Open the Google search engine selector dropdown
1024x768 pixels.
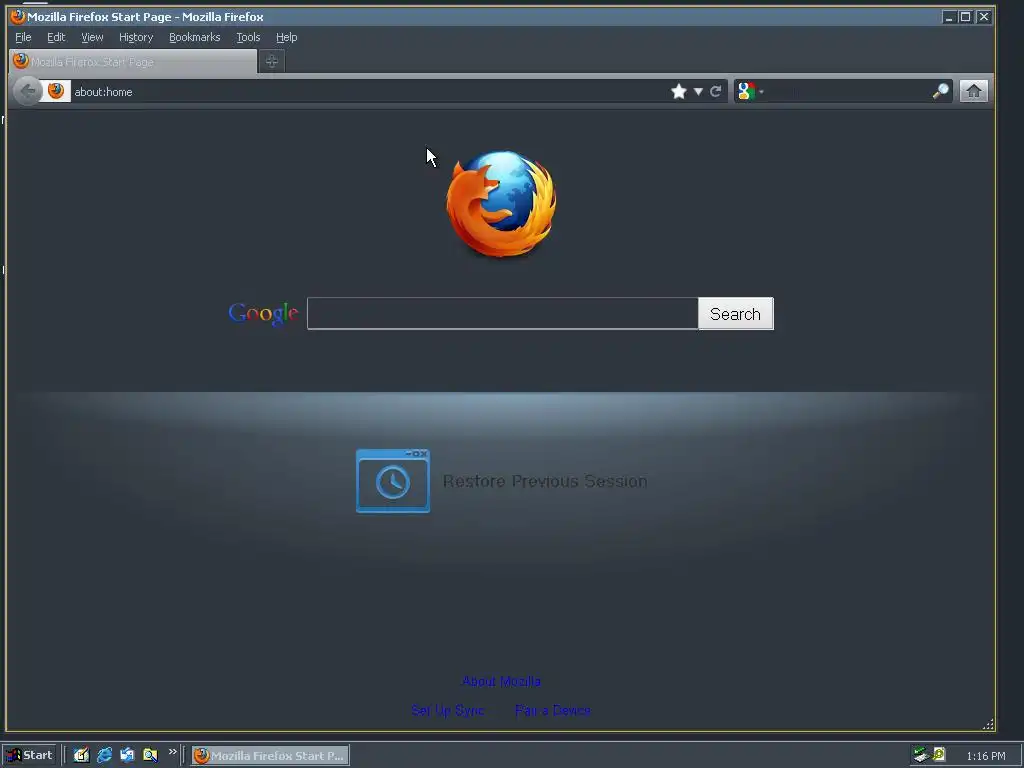pos(750,91)
